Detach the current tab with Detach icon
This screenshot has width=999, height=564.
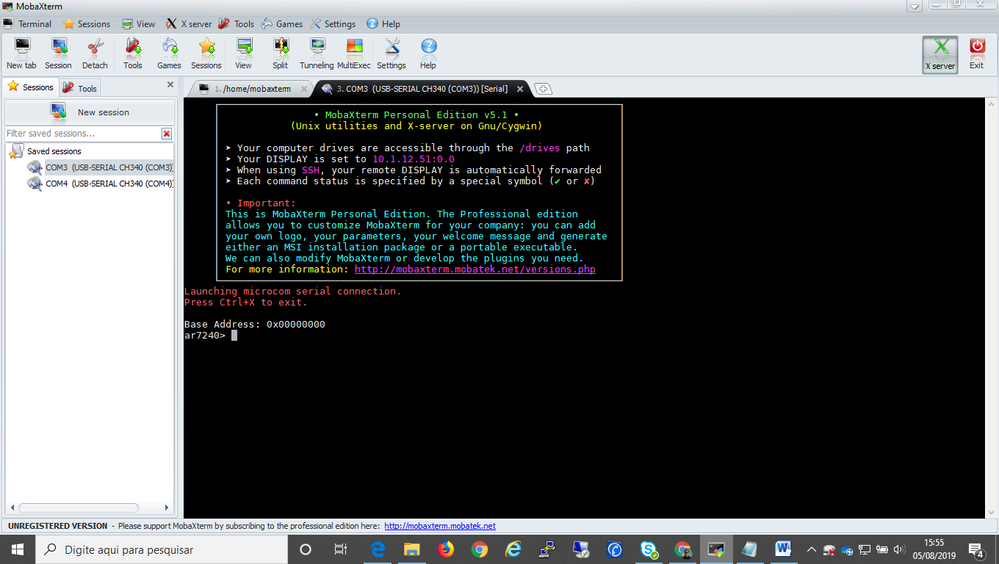point(95,54)
